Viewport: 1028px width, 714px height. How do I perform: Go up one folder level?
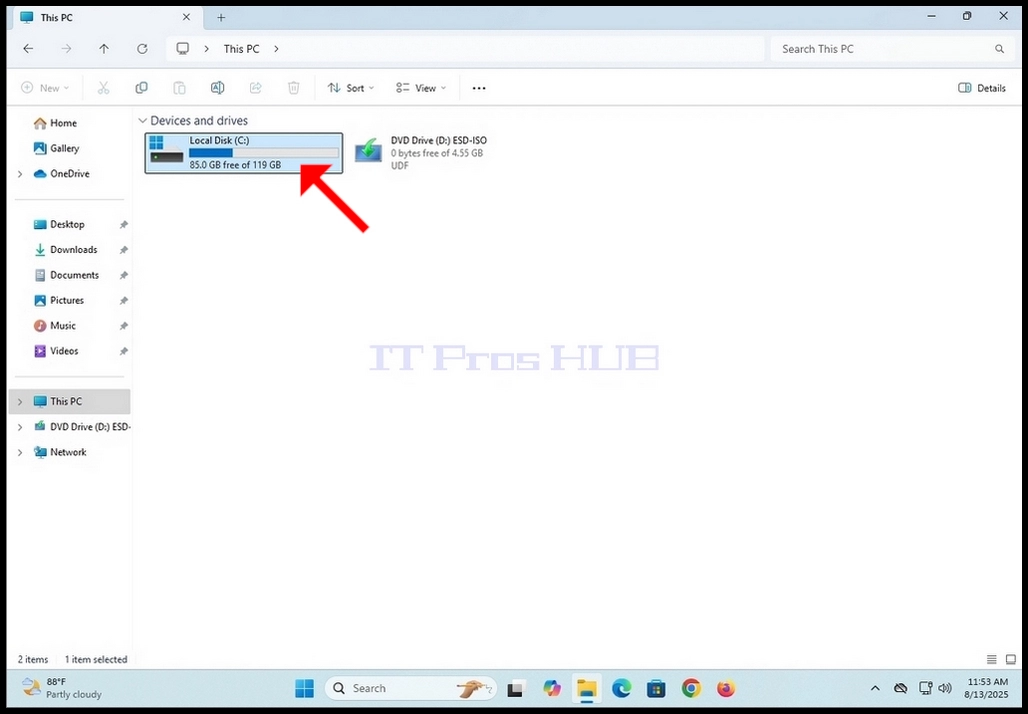104,49
